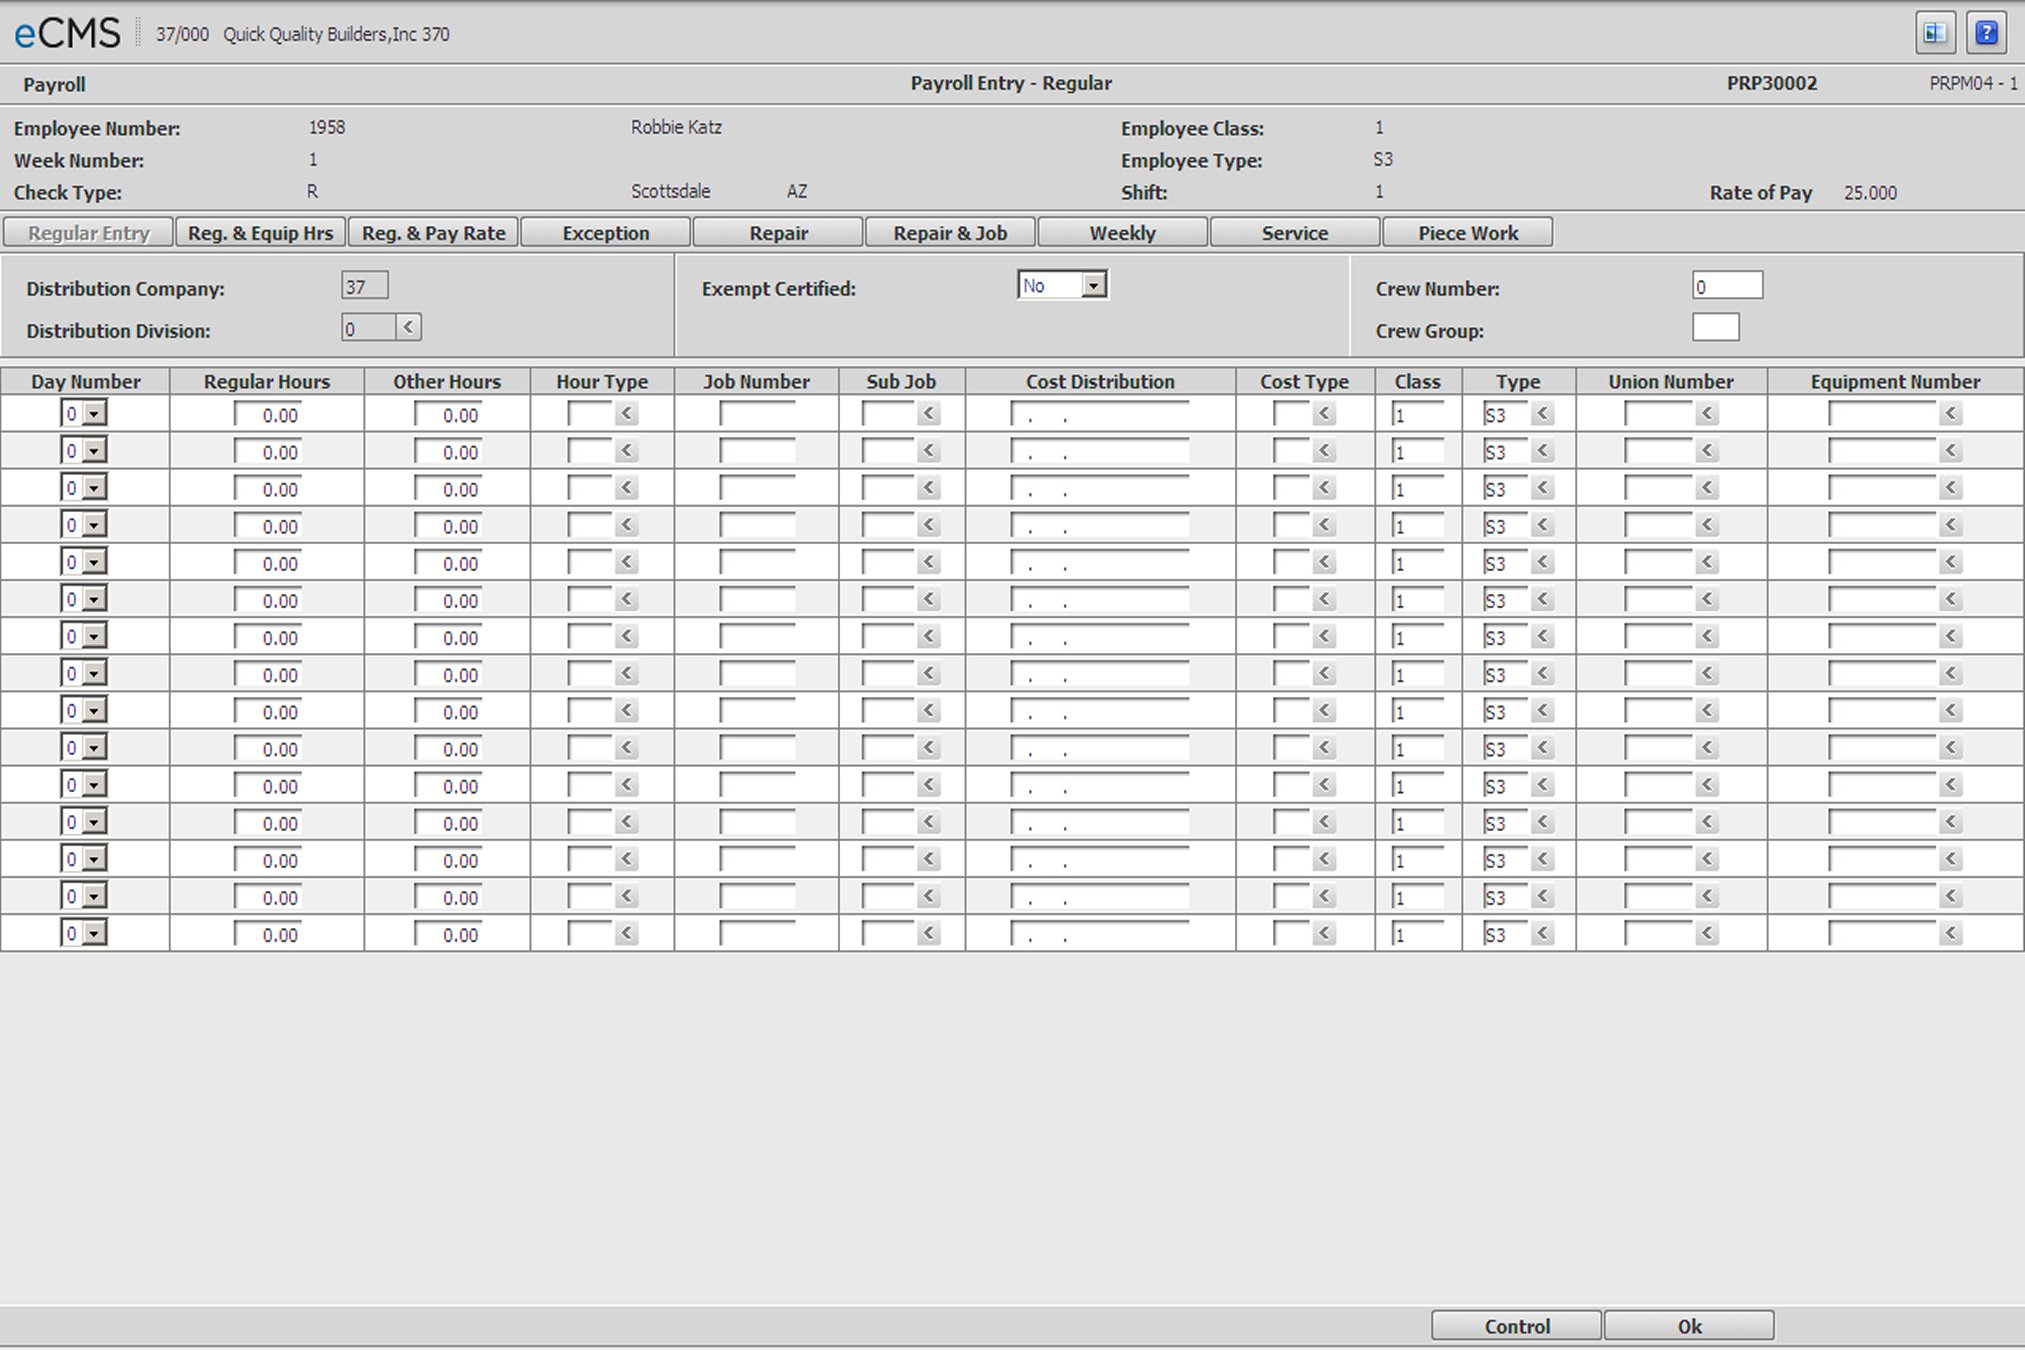Image resolution: width=2025 pixels, height=1350 pixels.
Task: Click the PRP30002 program code
Action: [1771, 83]
